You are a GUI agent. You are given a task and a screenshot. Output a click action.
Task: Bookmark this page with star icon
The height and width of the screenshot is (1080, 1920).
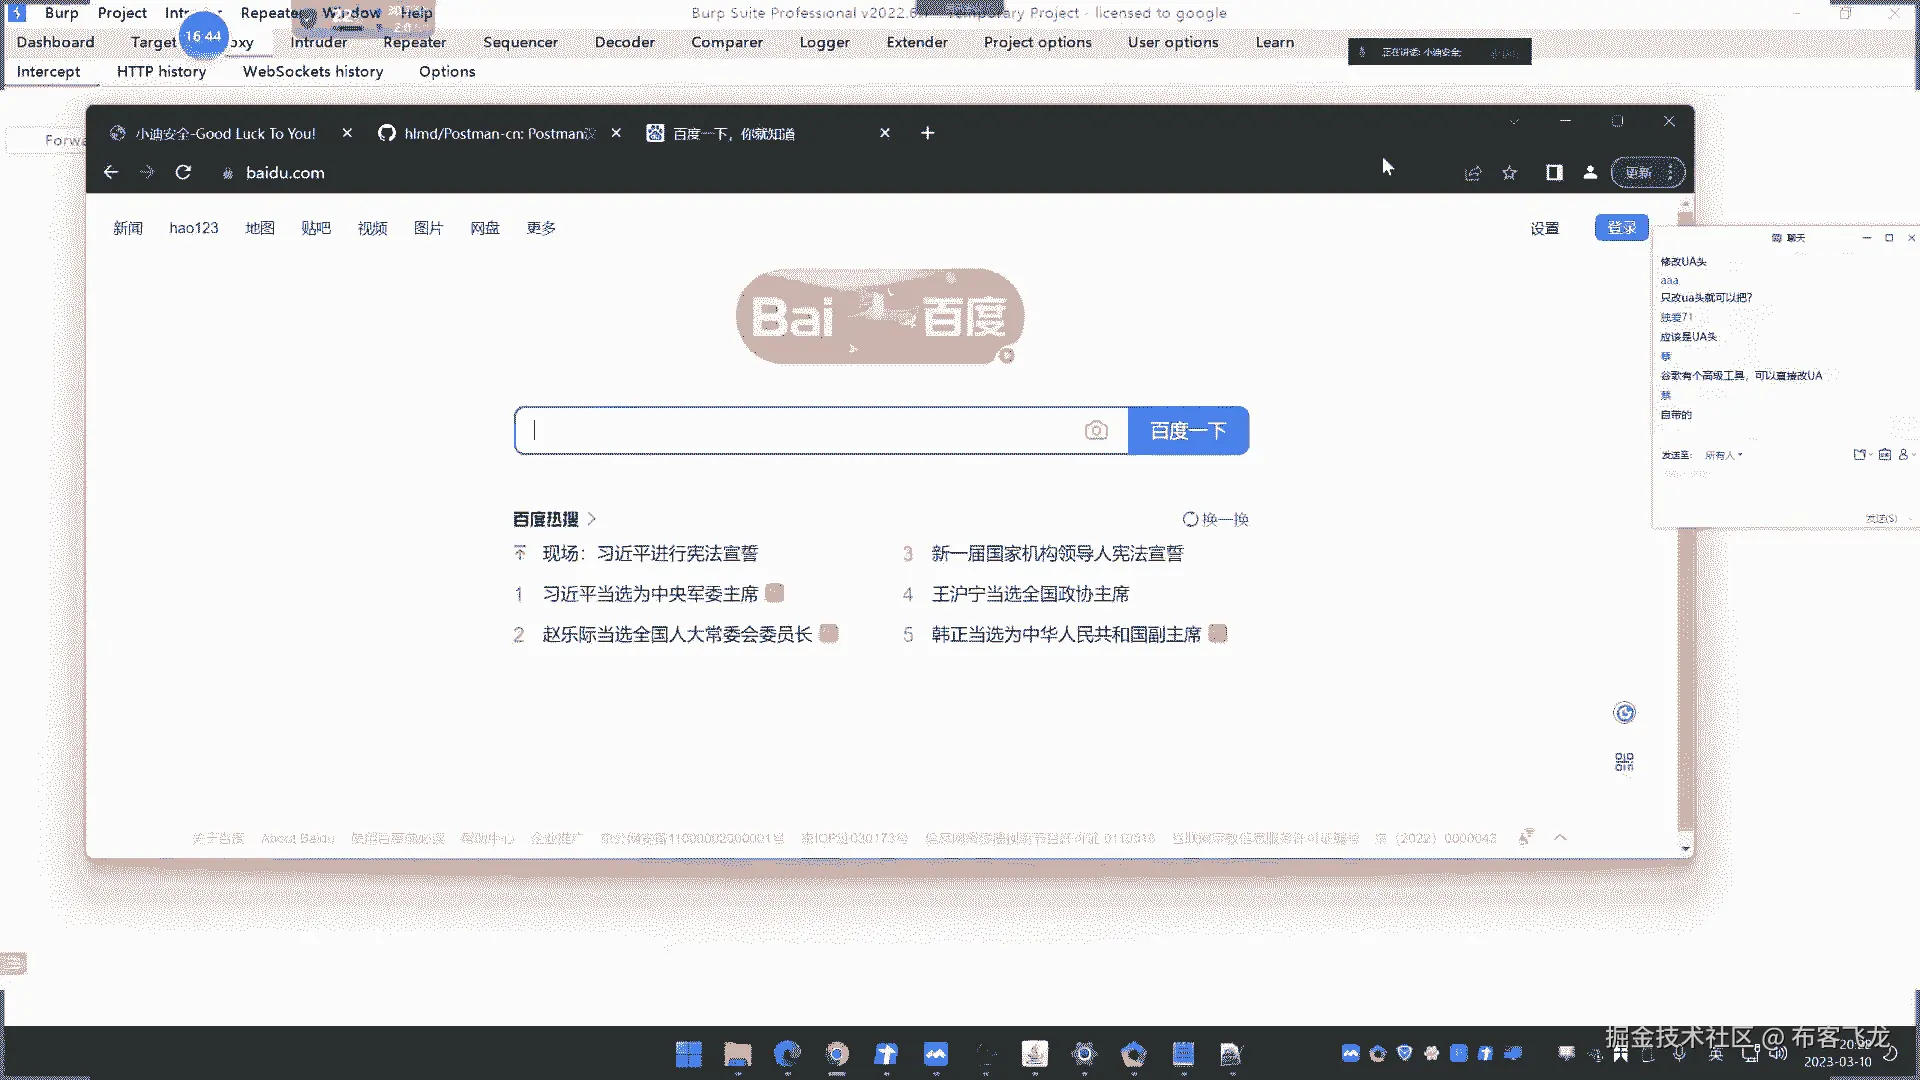pos(1509,173)
